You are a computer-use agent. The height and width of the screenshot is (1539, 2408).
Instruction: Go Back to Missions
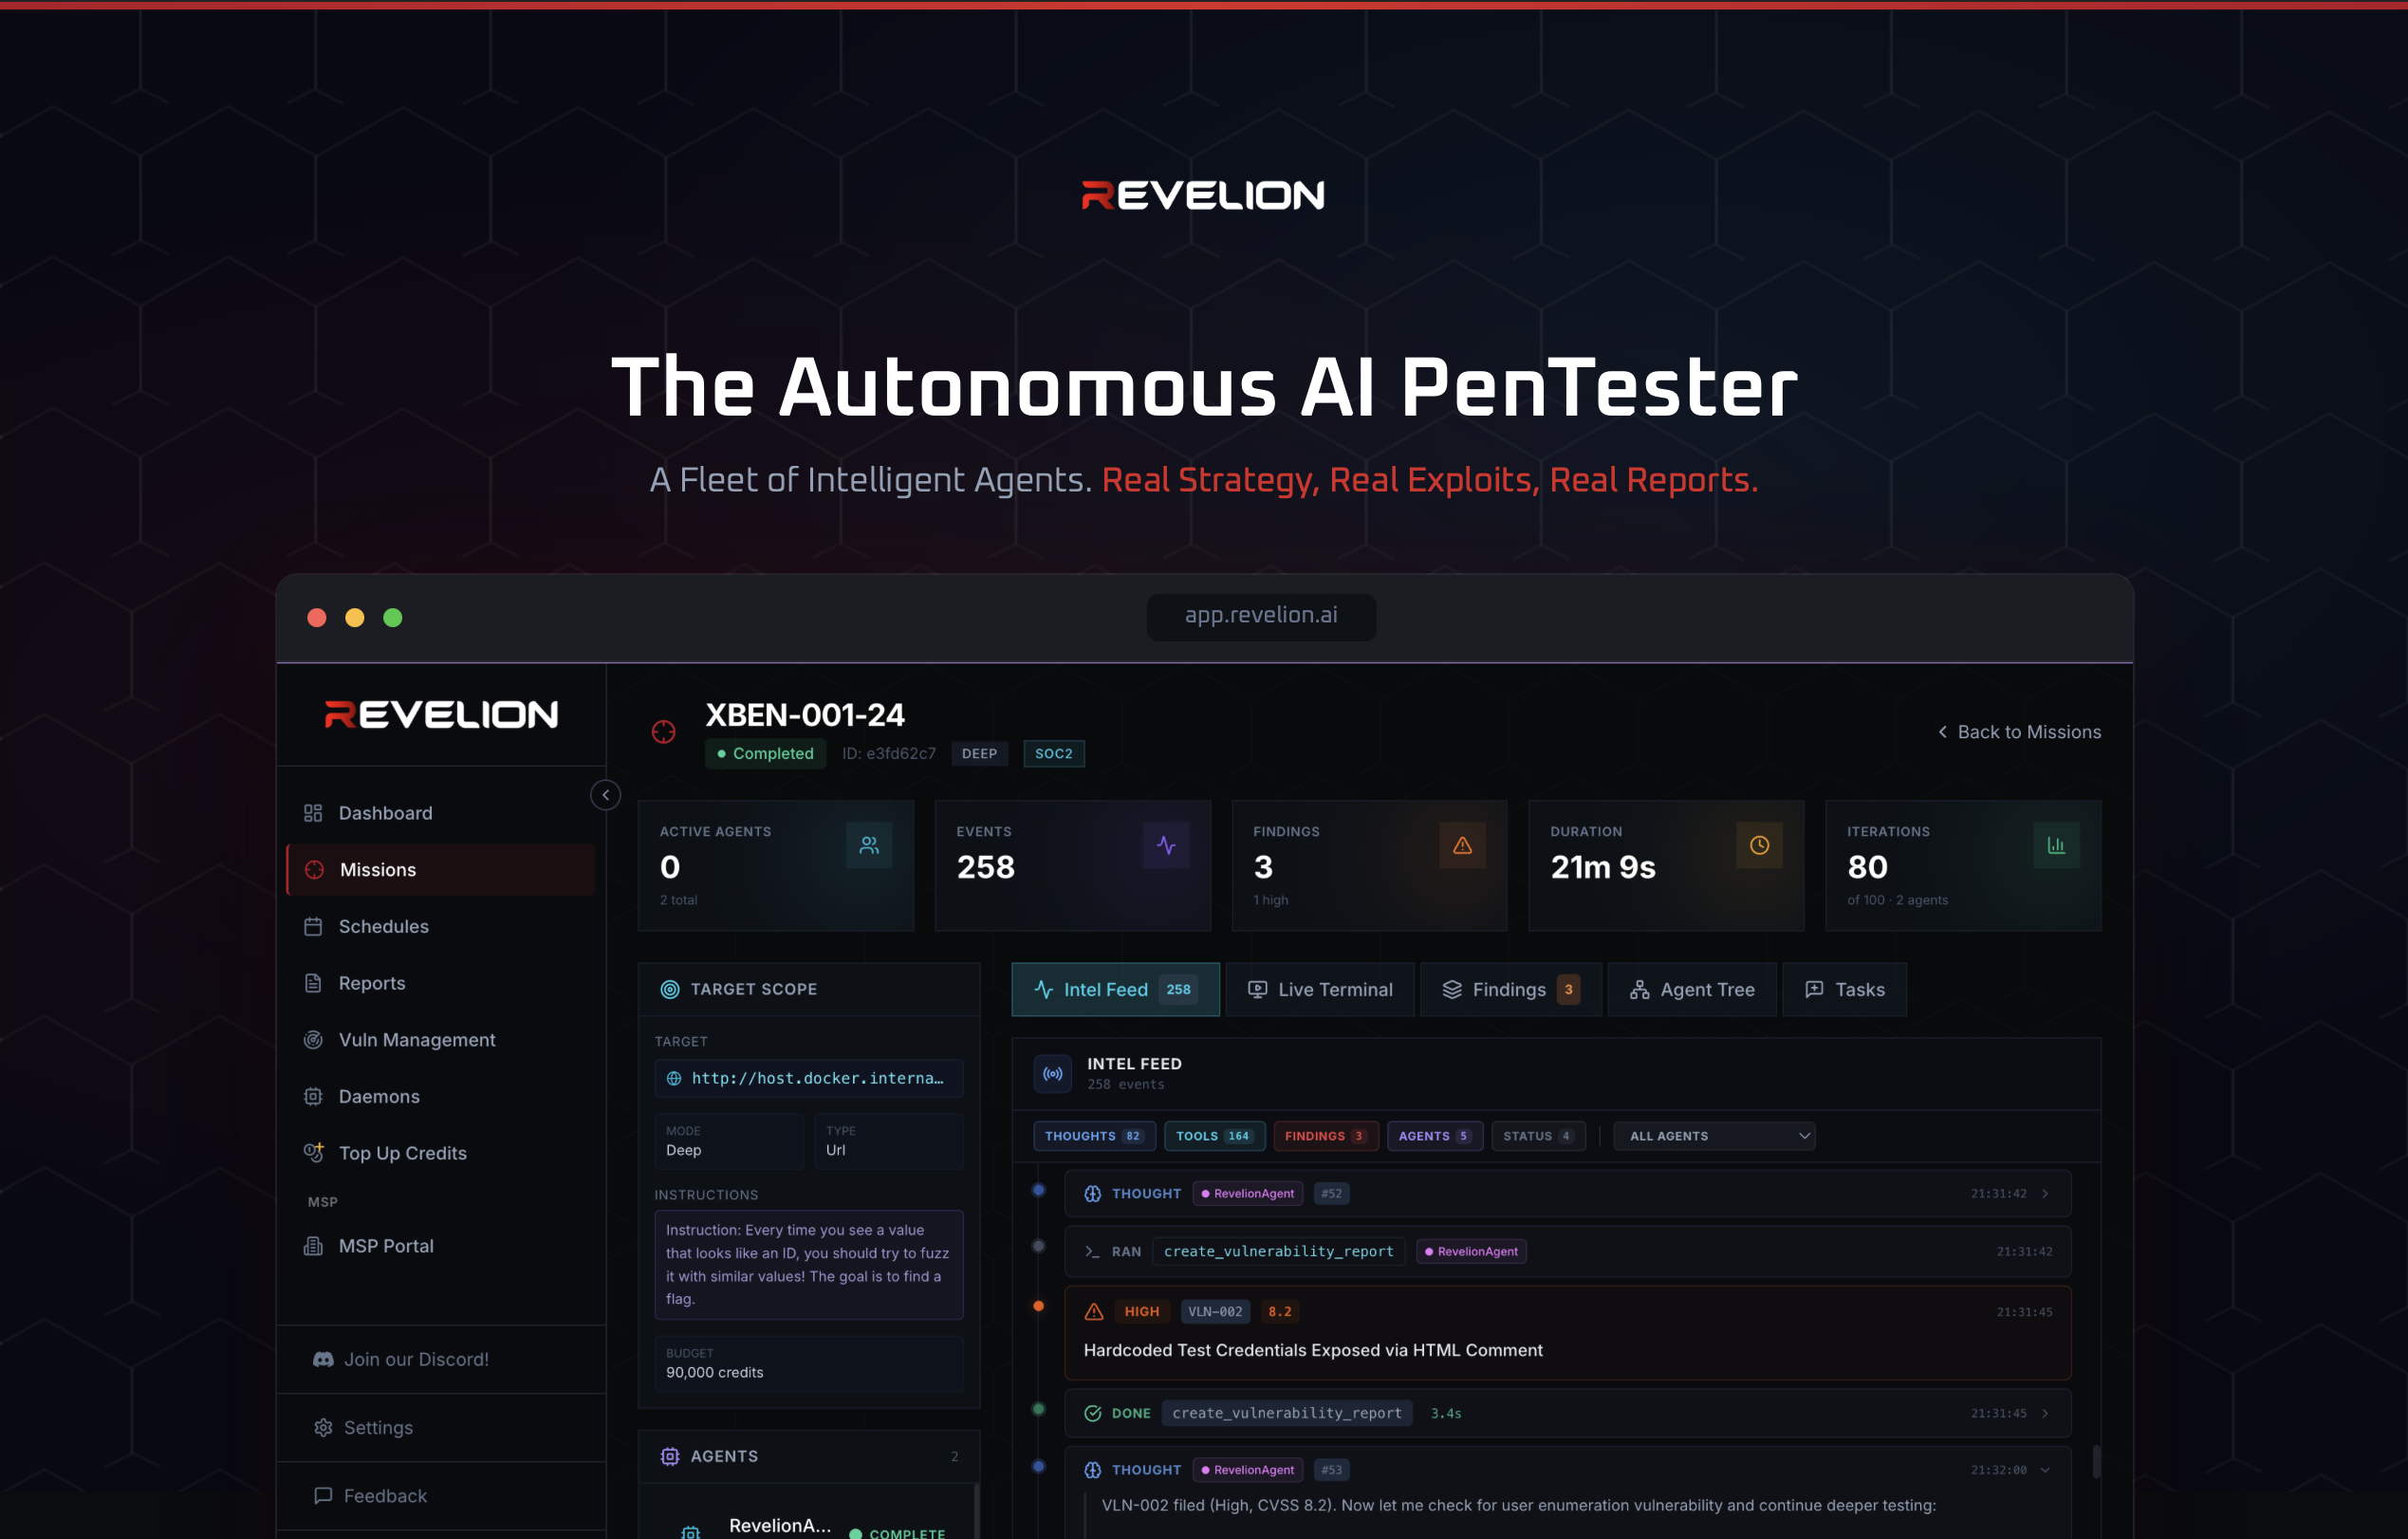pos(2018,732)
